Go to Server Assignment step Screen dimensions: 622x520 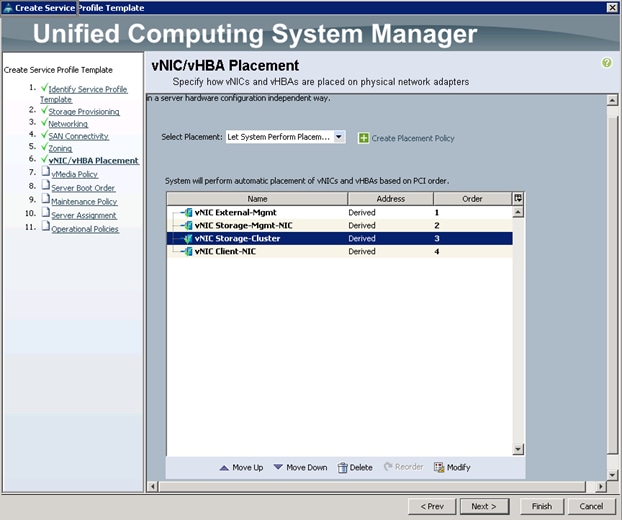click(x=84, y=215)
